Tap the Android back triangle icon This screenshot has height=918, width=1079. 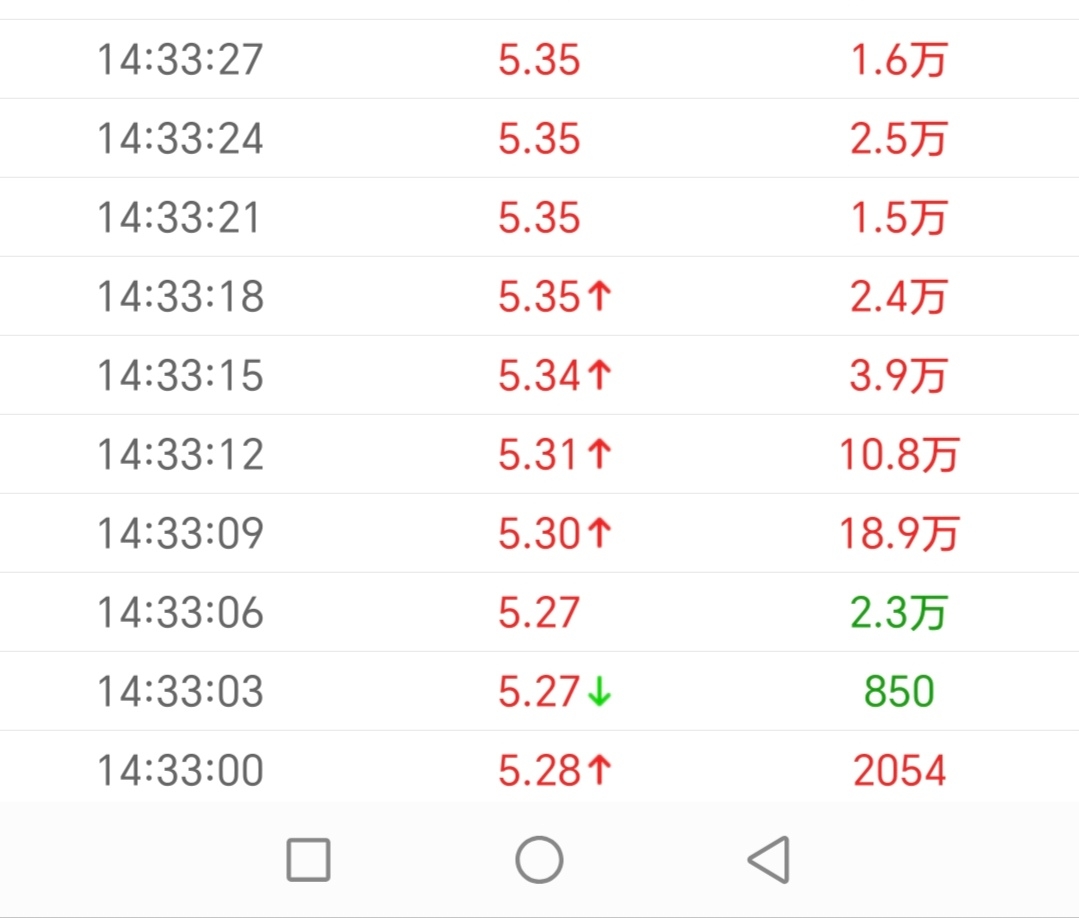(769, 859)
